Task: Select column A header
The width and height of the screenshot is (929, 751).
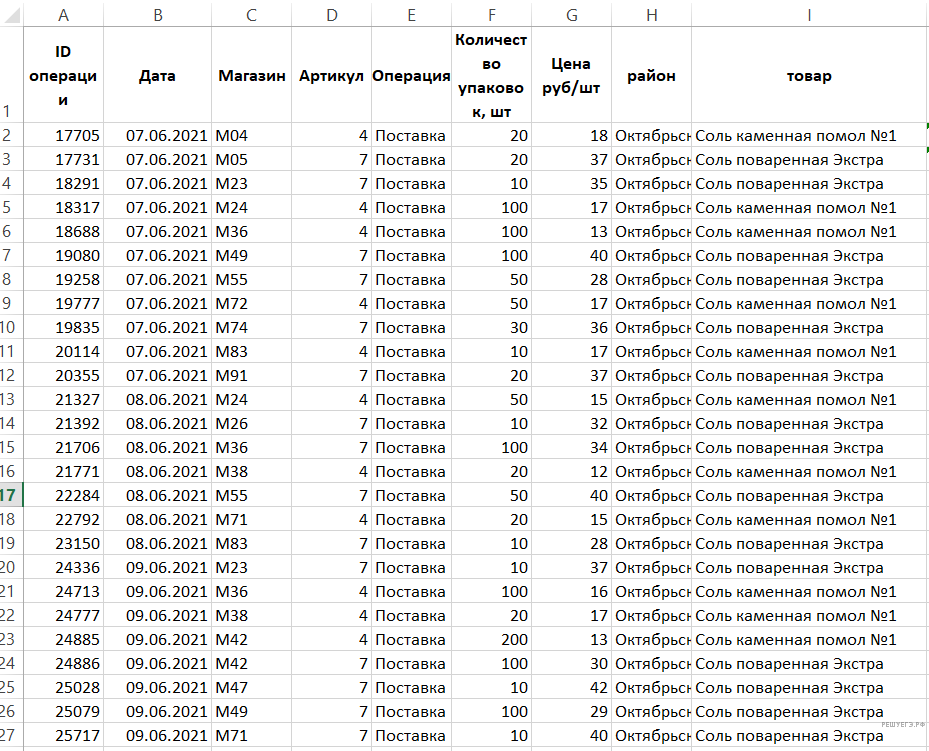Action: 63,14
